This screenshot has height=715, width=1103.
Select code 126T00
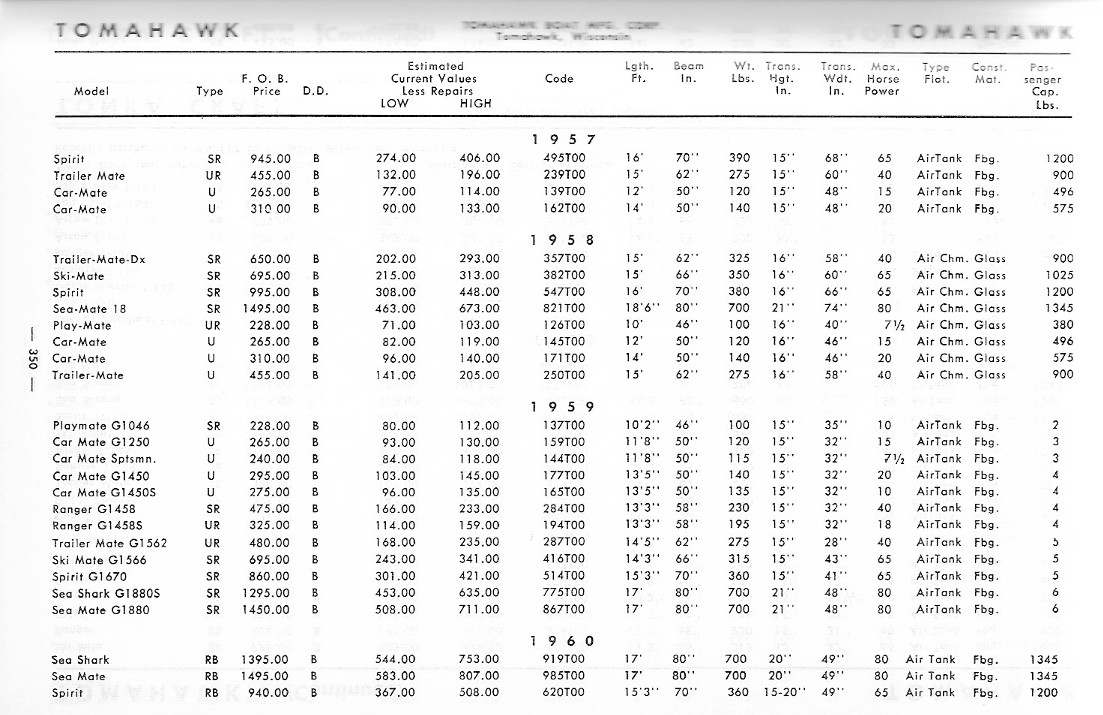click(x=564, y=325)
